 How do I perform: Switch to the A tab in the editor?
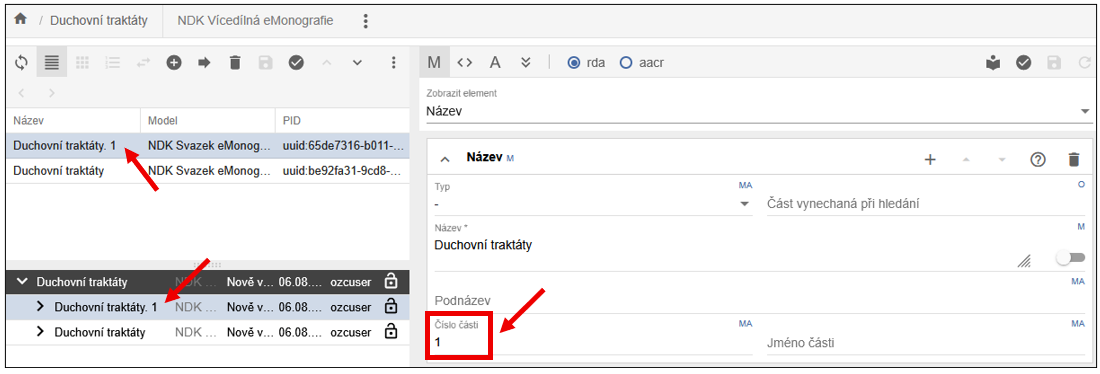pos(495,62)
